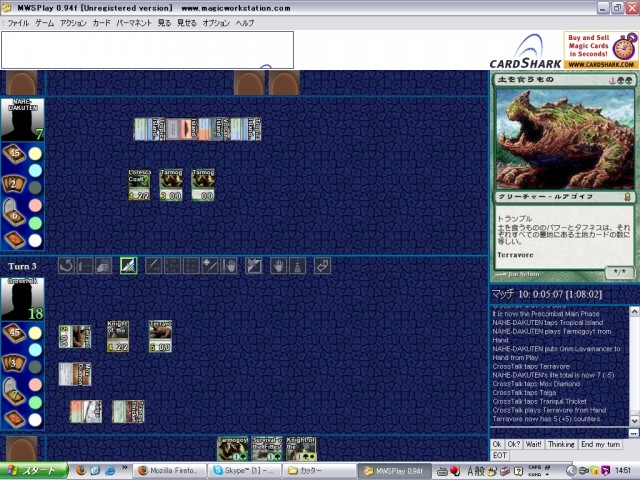This screenshot has height=480, width=640.
Task: Switch to Skype taskbar button
Action: [244, 471]
